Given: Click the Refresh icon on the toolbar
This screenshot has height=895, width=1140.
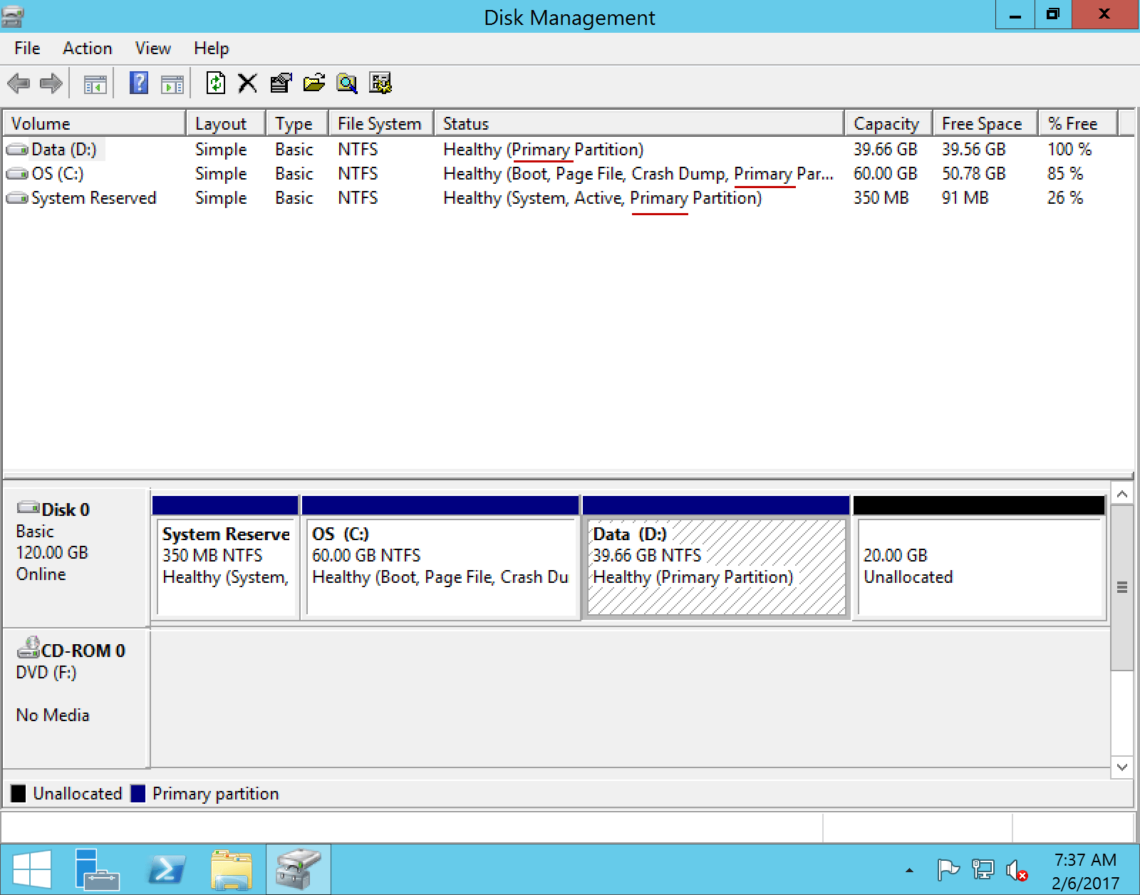Looking at the screenshot, I should point(216,83).
